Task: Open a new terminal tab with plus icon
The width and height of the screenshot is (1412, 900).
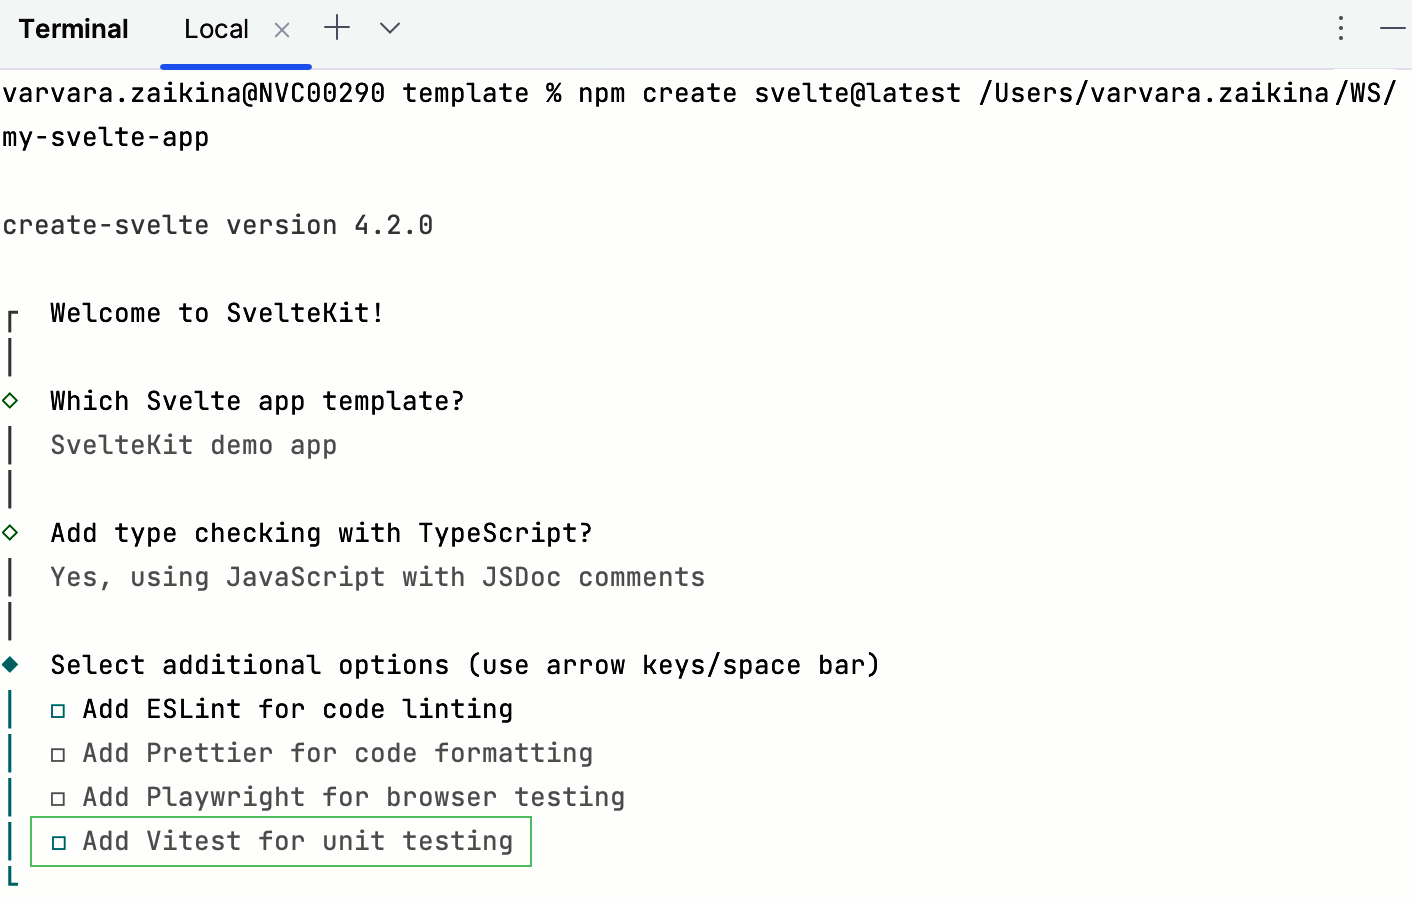Action: click(337, 28)
